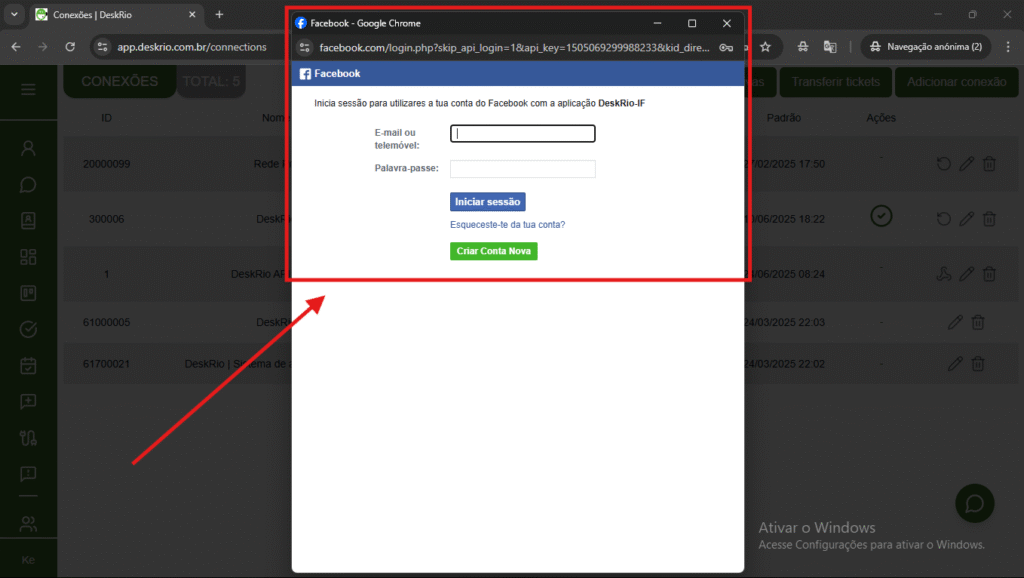Delete the connection in row 61000005
The height and width of the screenshot is (578, 1024).
point(978,322)
